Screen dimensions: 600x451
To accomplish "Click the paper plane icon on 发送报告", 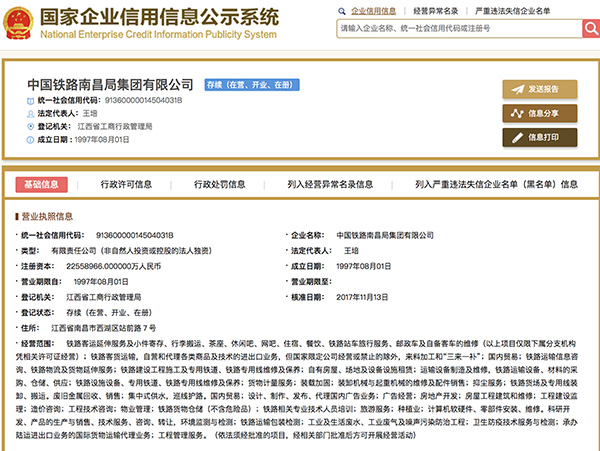I will [x=518, y=90].
